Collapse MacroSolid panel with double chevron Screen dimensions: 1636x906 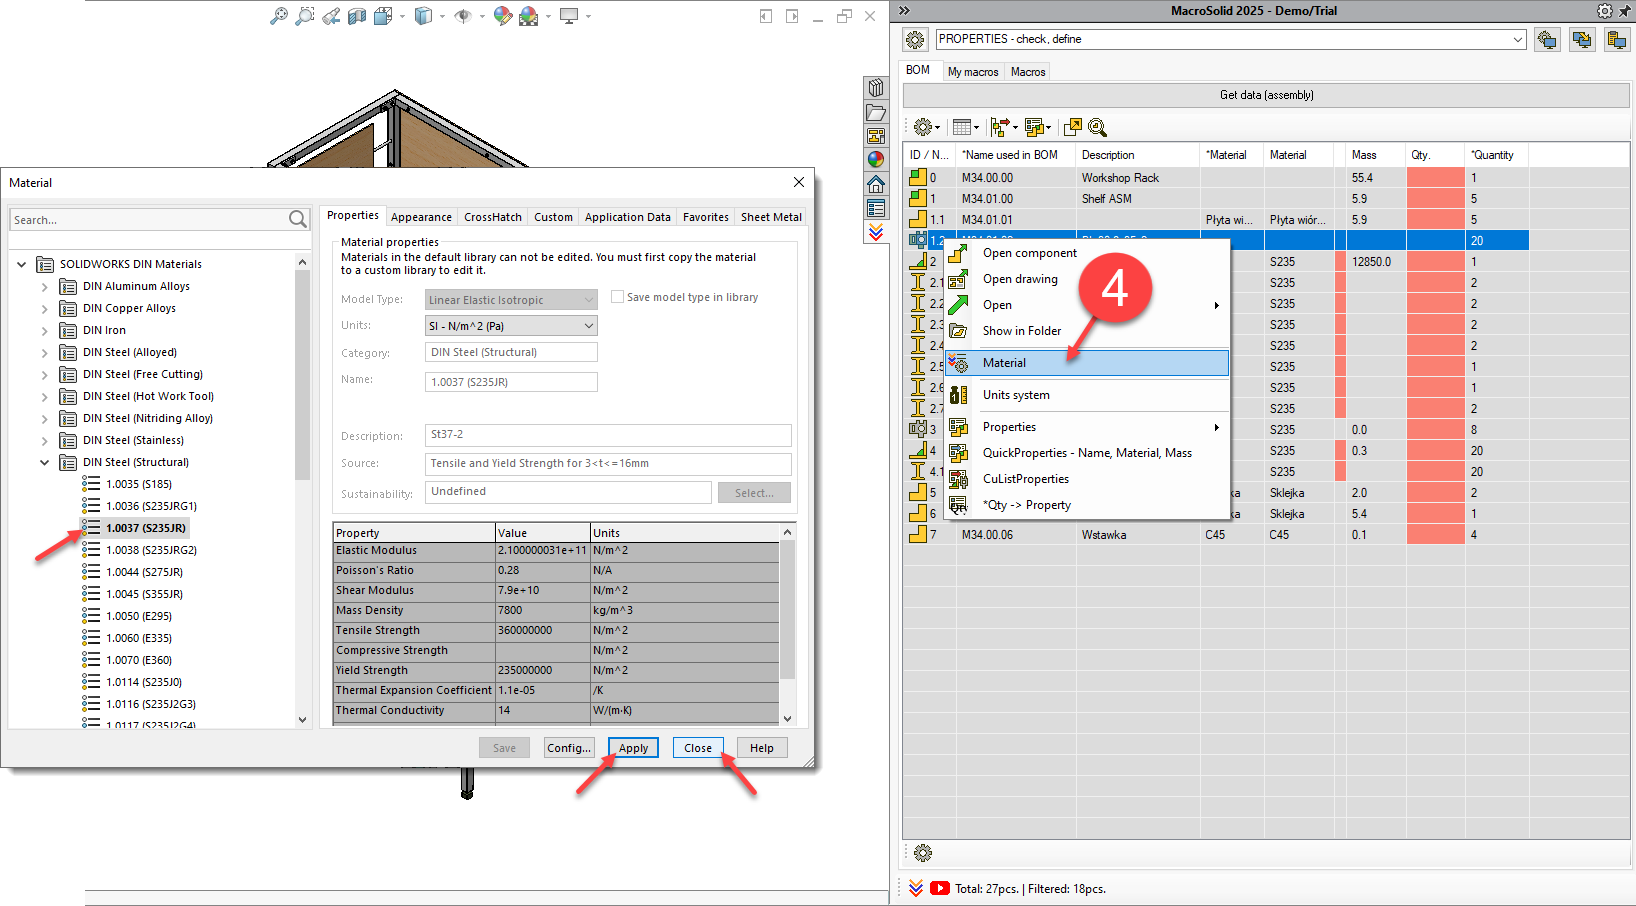tap(904, 11)
